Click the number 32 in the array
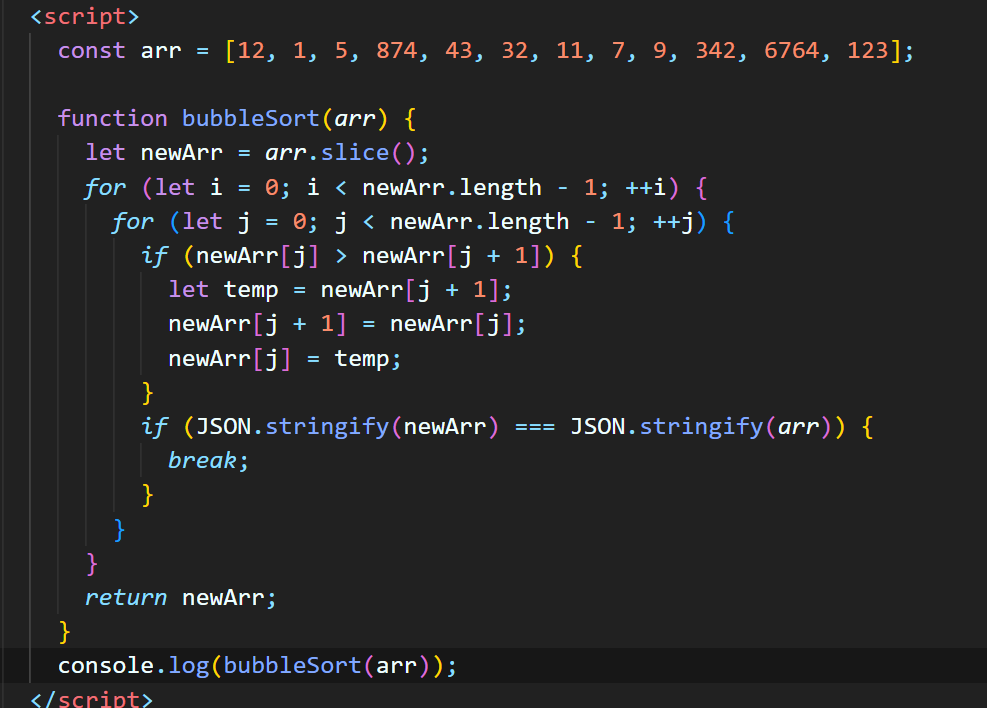 (514, 50)
